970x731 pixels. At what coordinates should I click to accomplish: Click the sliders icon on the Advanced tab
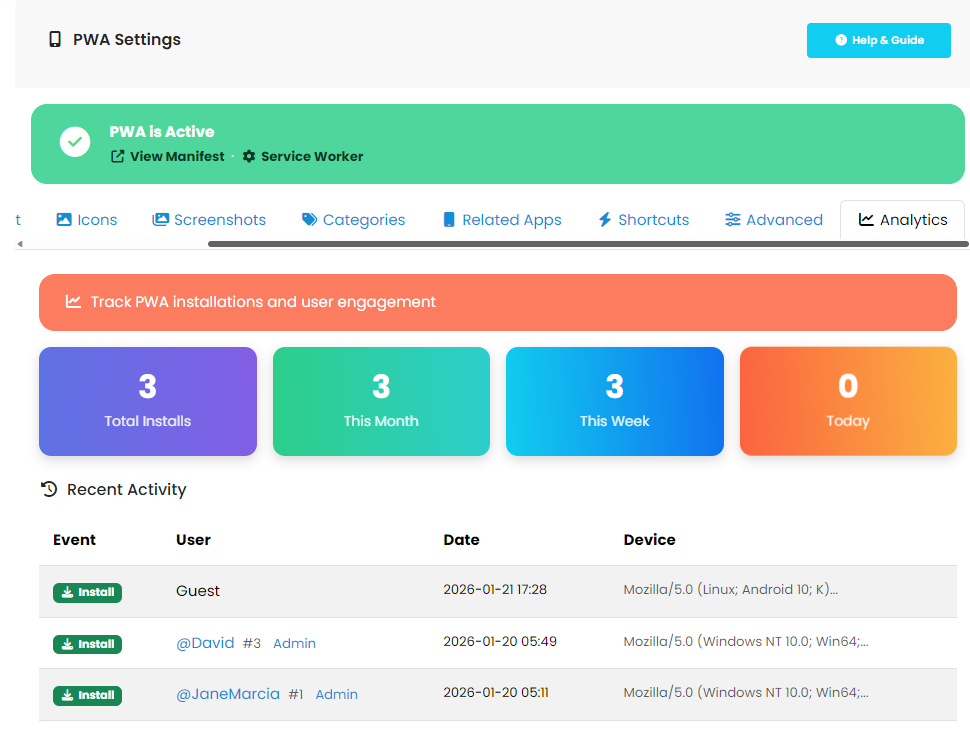[735, 219]
